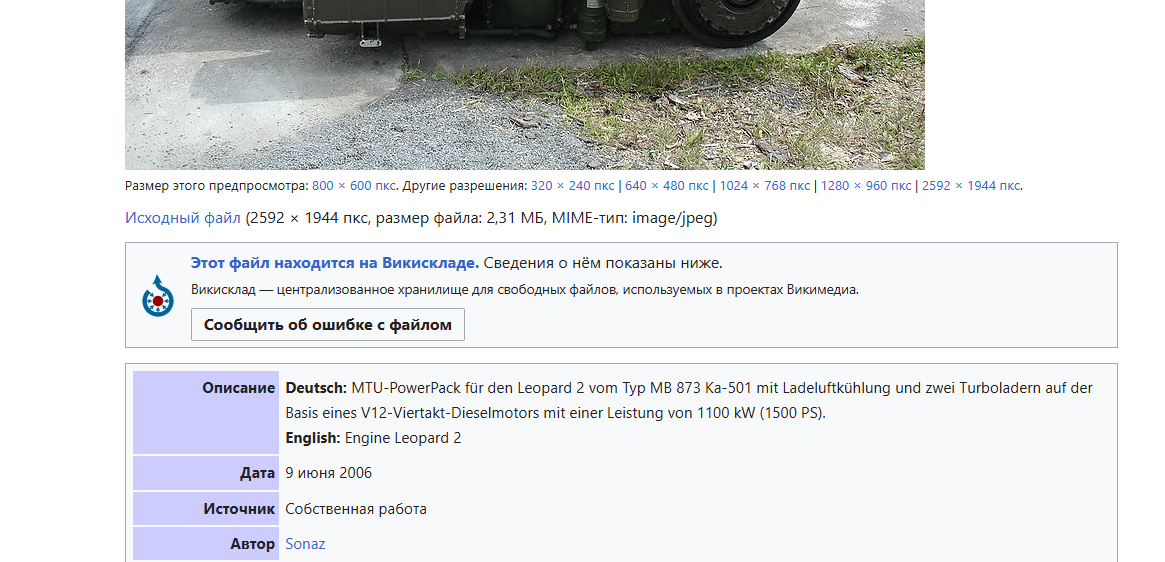Follow the 'Этот файл находится на Викискладе' link
Image resolution: width=1165 pixels, height=562 pixels.
[335, 263]
